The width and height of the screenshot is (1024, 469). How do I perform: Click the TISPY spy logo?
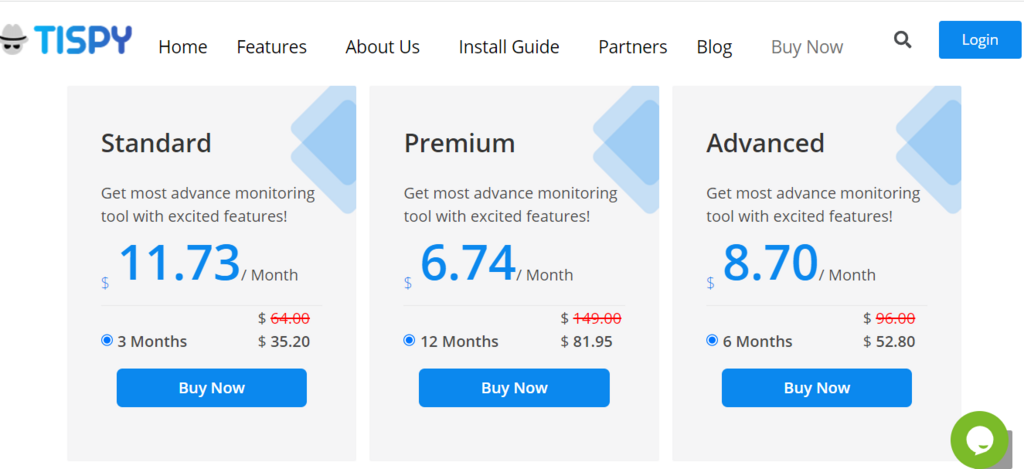pos(66,40)
